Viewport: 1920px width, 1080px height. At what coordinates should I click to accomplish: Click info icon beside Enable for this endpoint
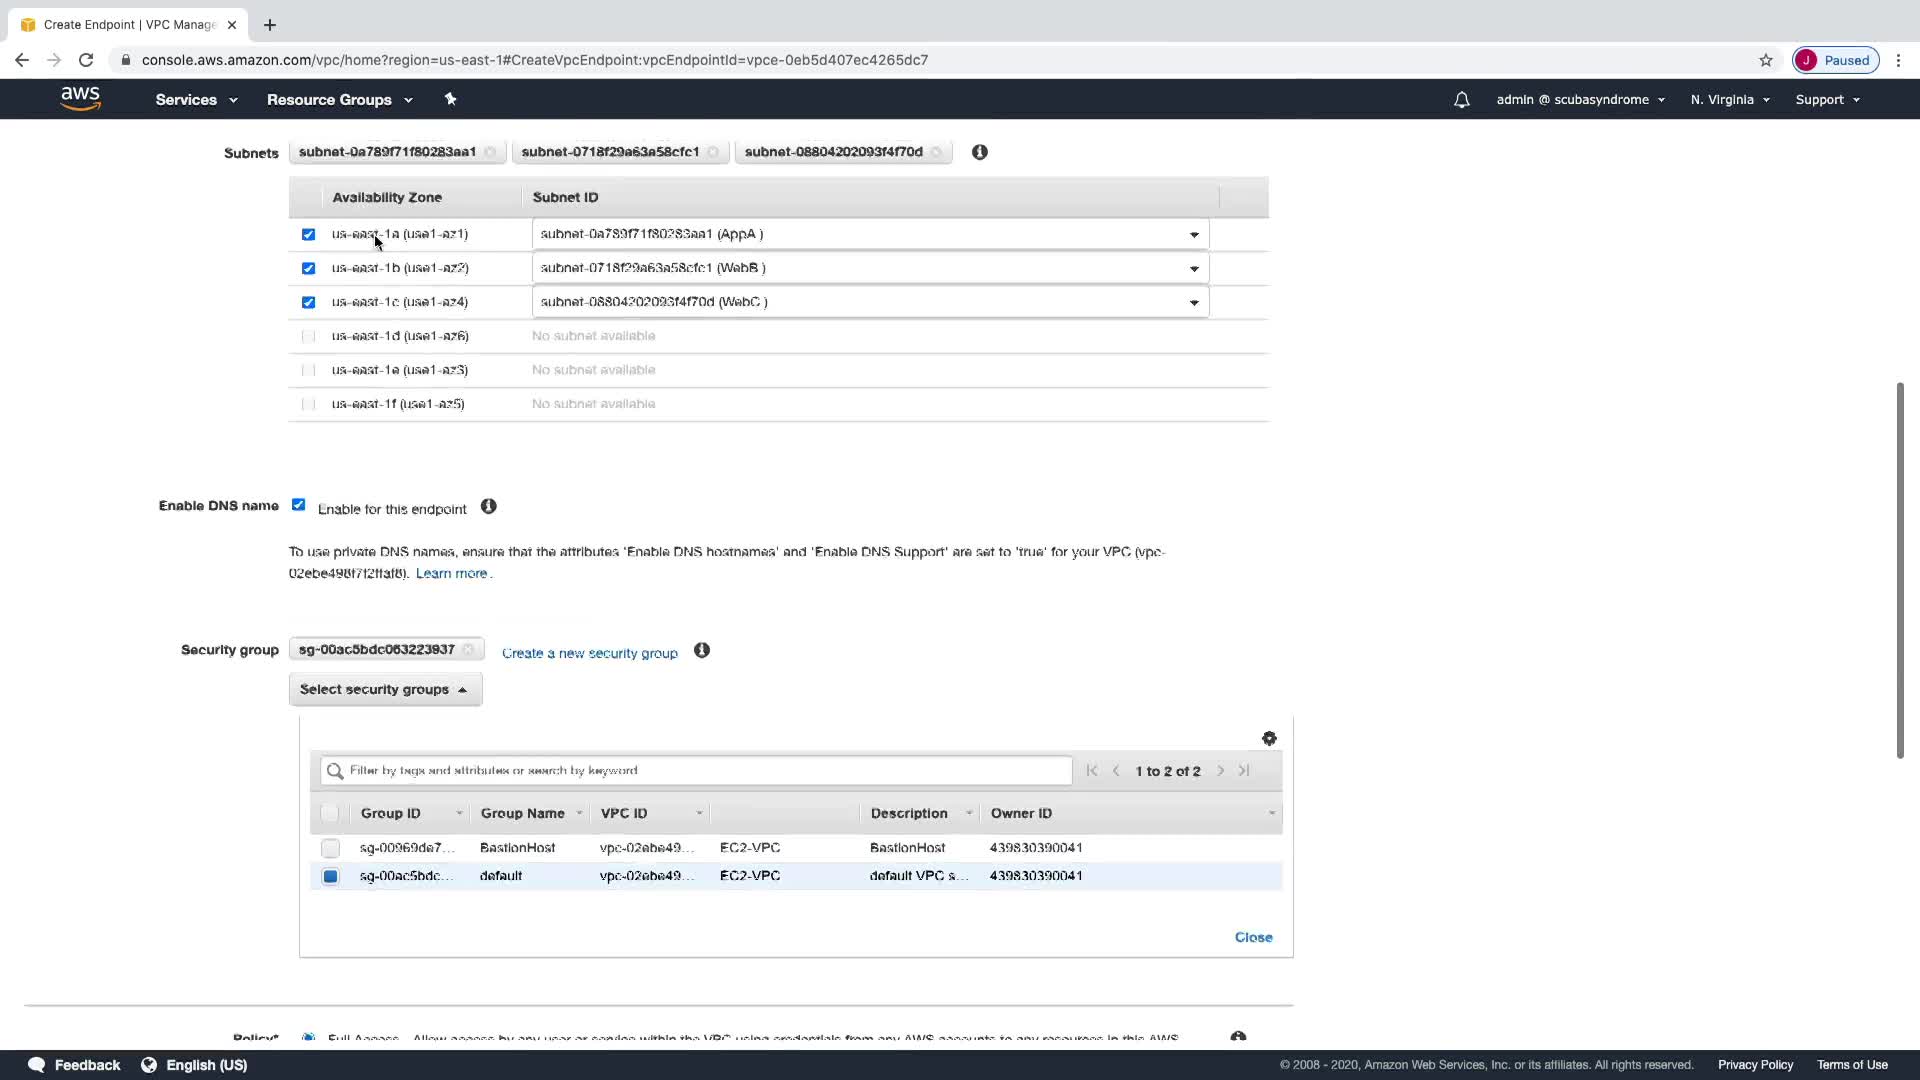click(x=488, y=507)
